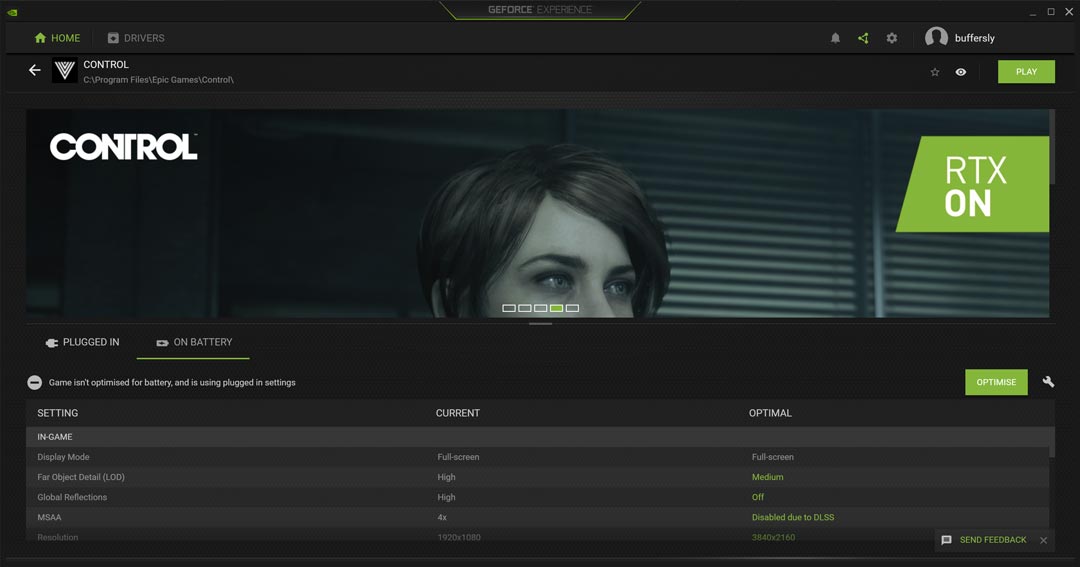
Task: Click the Optimise button
Action: [995, 382]
